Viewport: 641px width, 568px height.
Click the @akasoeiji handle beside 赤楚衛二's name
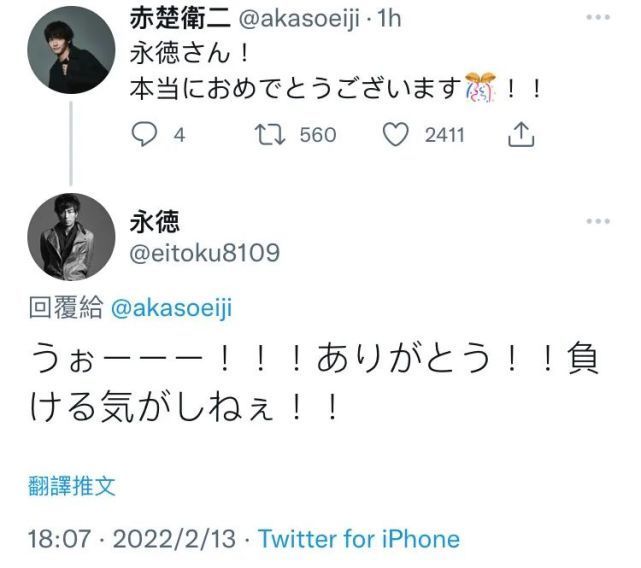(302, 17)
